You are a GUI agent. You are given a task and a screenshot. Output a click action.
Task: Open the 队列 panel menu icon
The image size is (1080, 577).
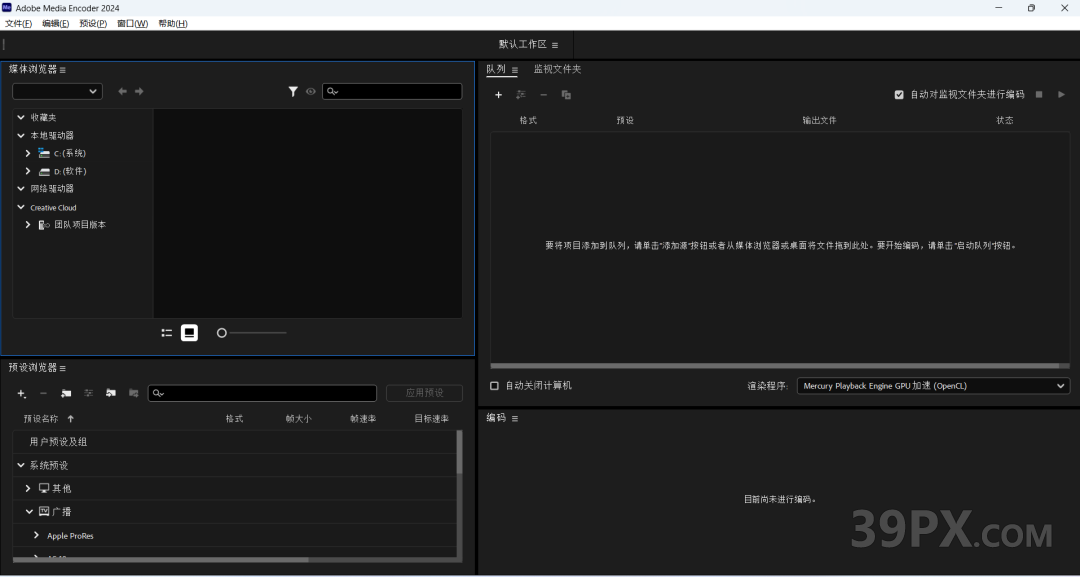tap(515, 70)
